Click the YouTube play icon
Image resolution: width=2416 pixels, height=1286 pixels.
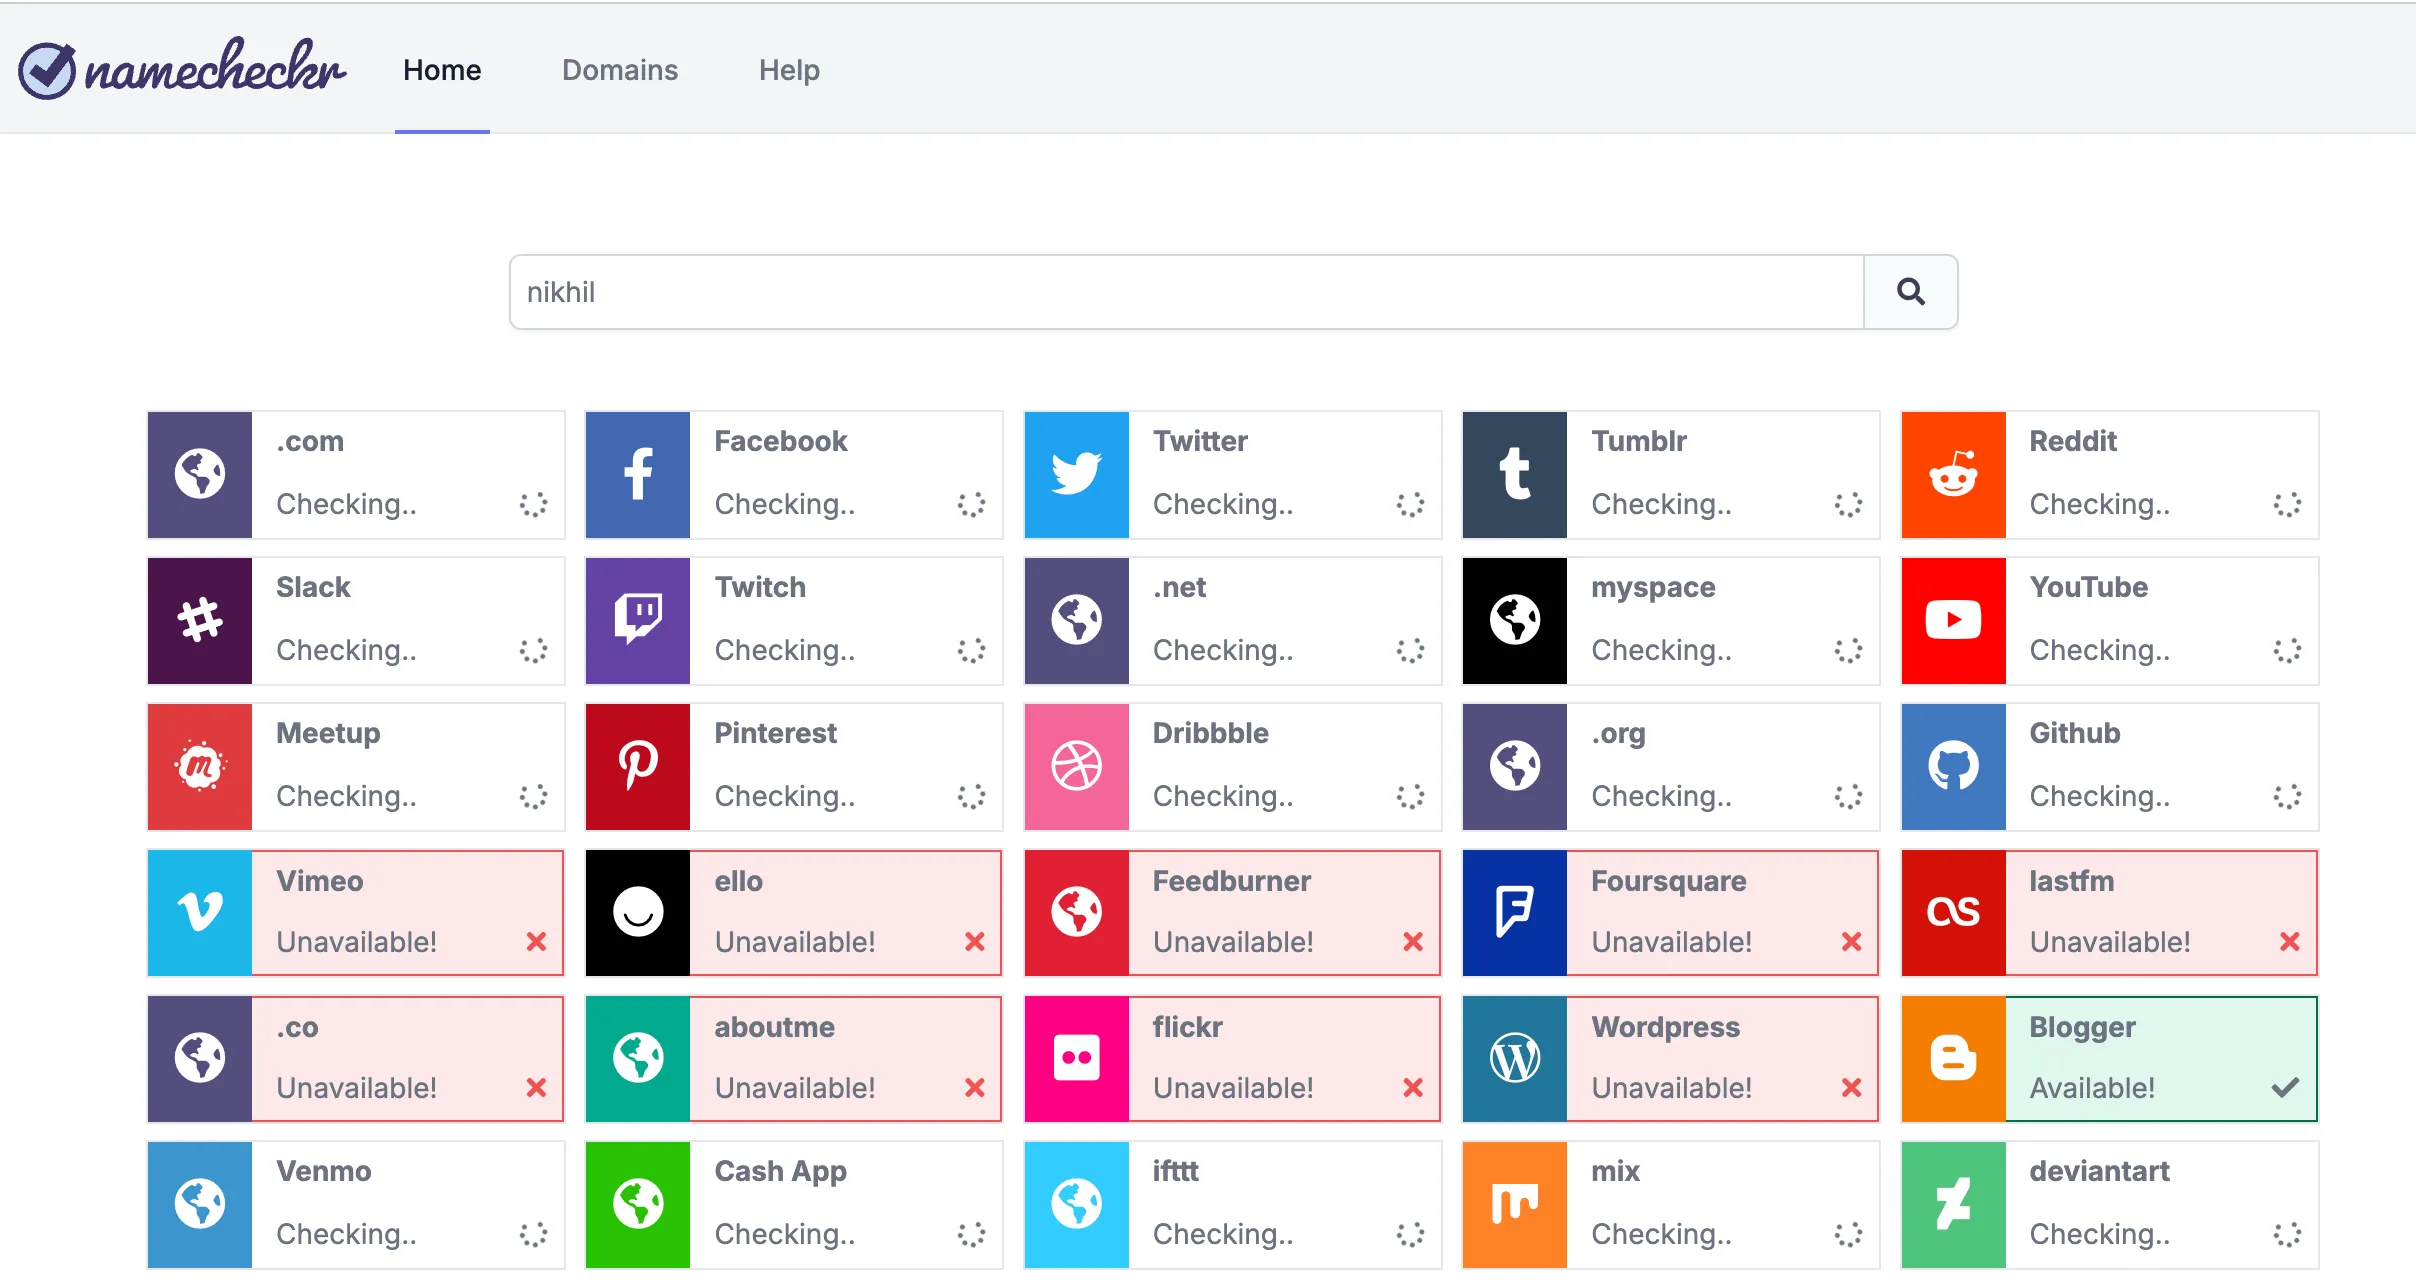[1954, 621]
